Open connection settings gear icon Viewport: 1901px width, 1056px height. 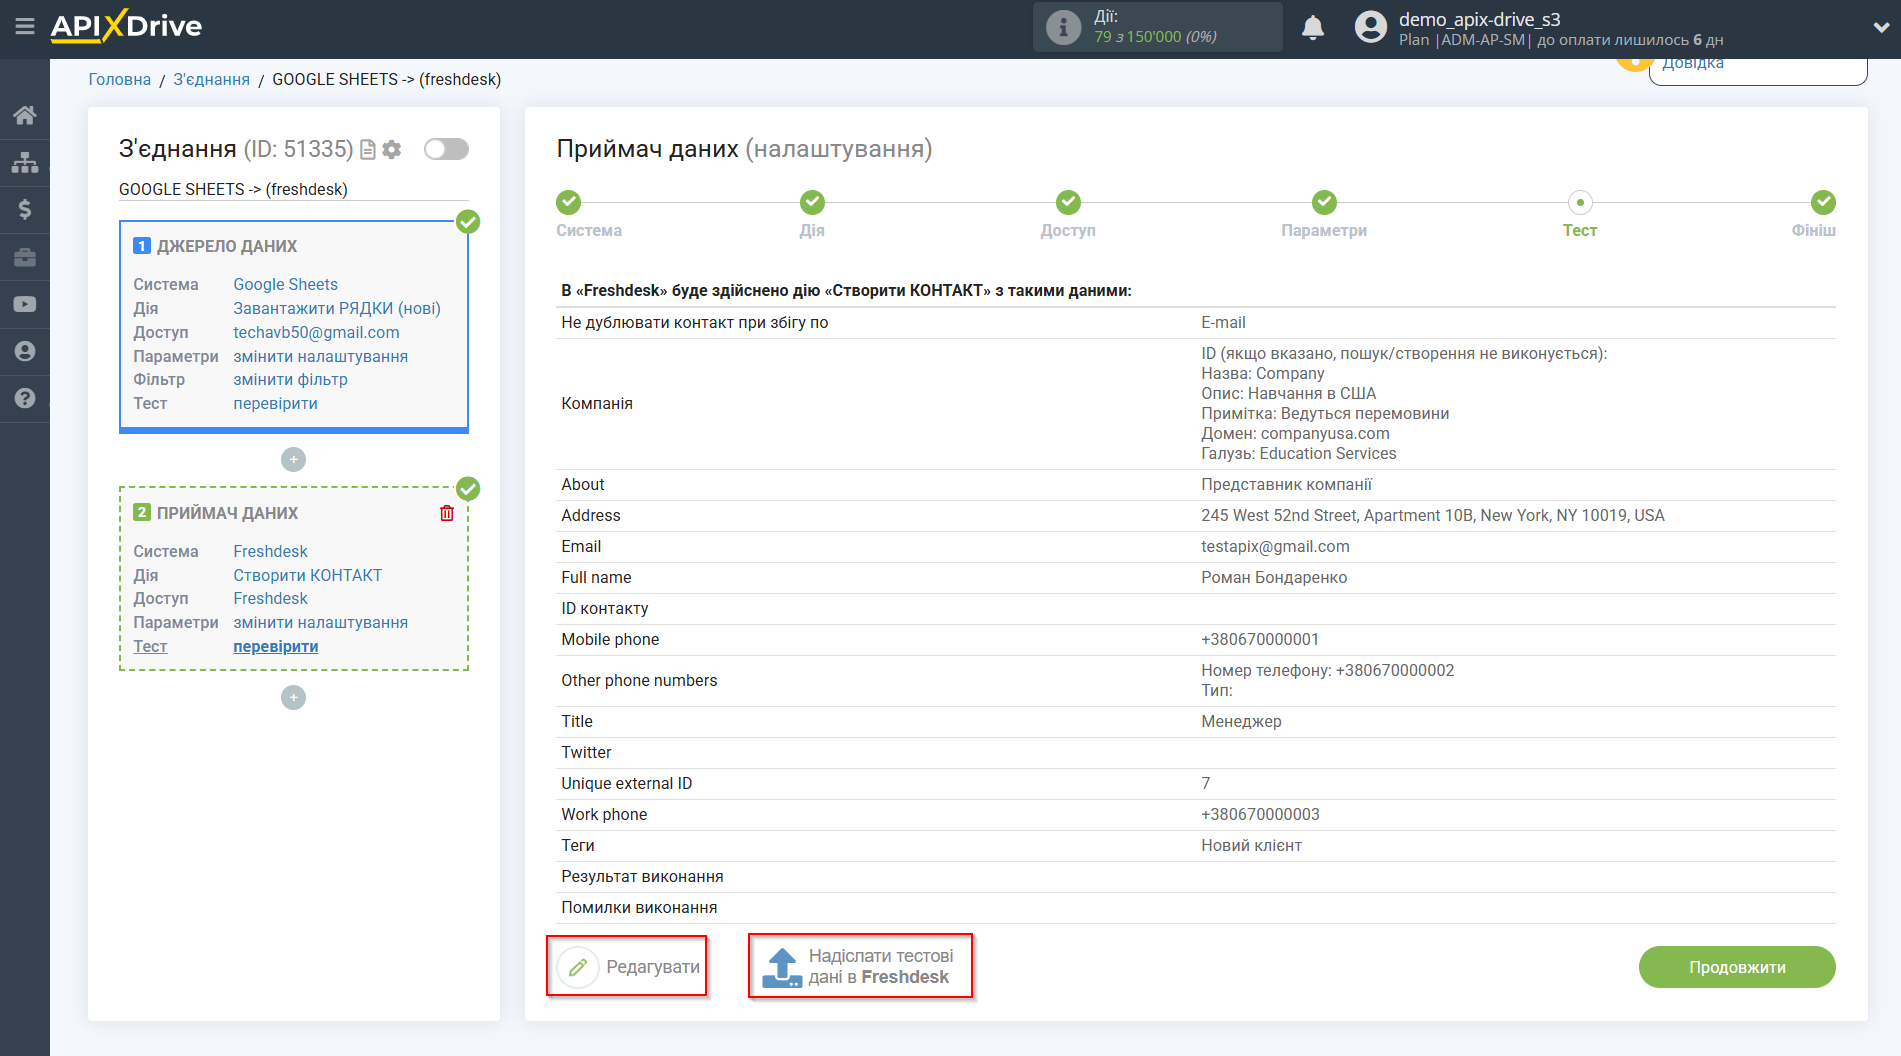[x=392, y=149]
